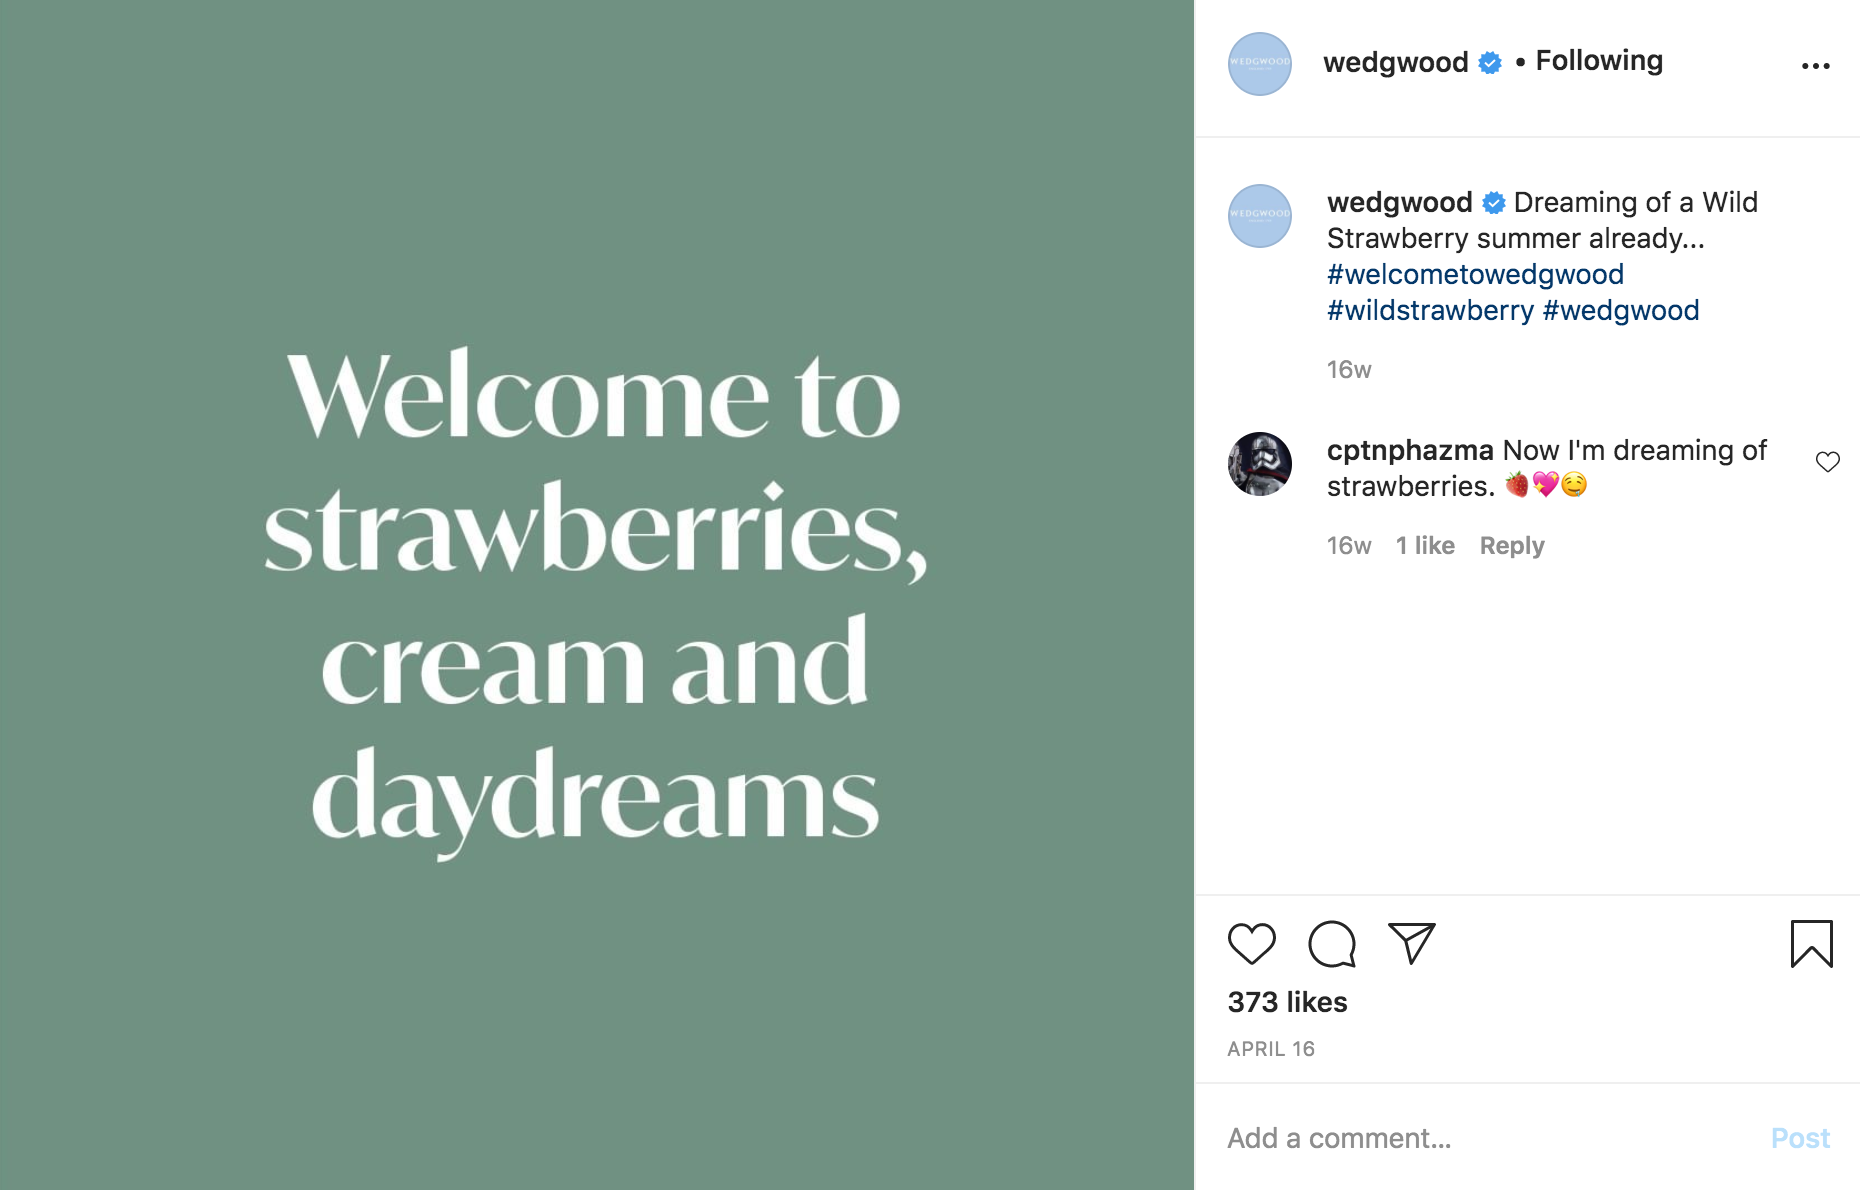Like the post with heart icon
The width and height of the screenshot is (1860, 1190).
(1251, 944)
